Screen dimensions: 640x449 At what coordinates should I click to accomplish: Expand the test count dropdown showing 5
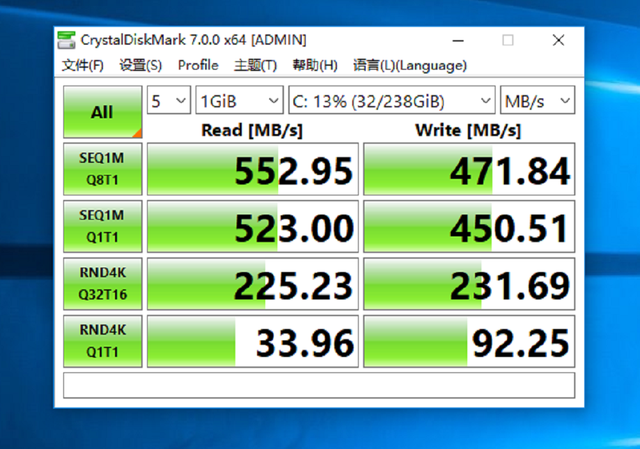tap(169, 100)
